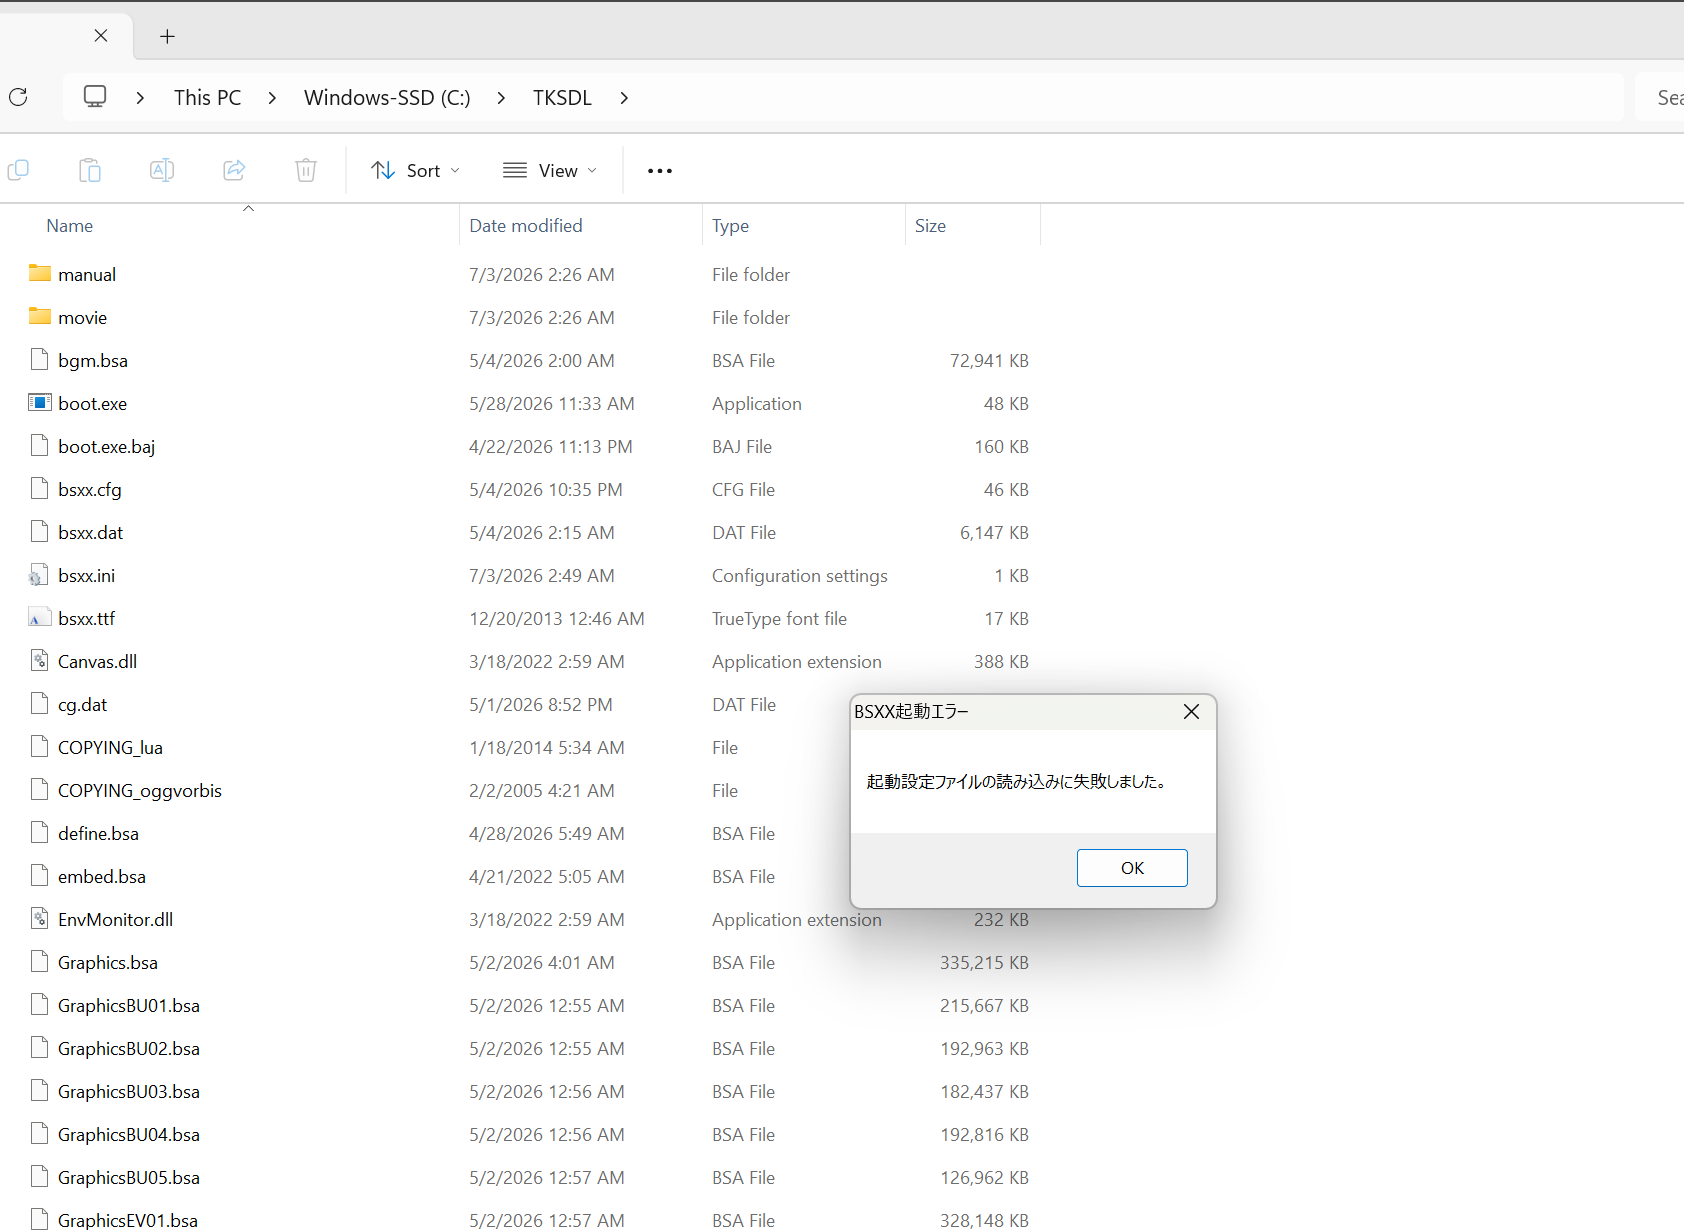Select the bsxx.ini configuration file

click(x=86, y=575)
